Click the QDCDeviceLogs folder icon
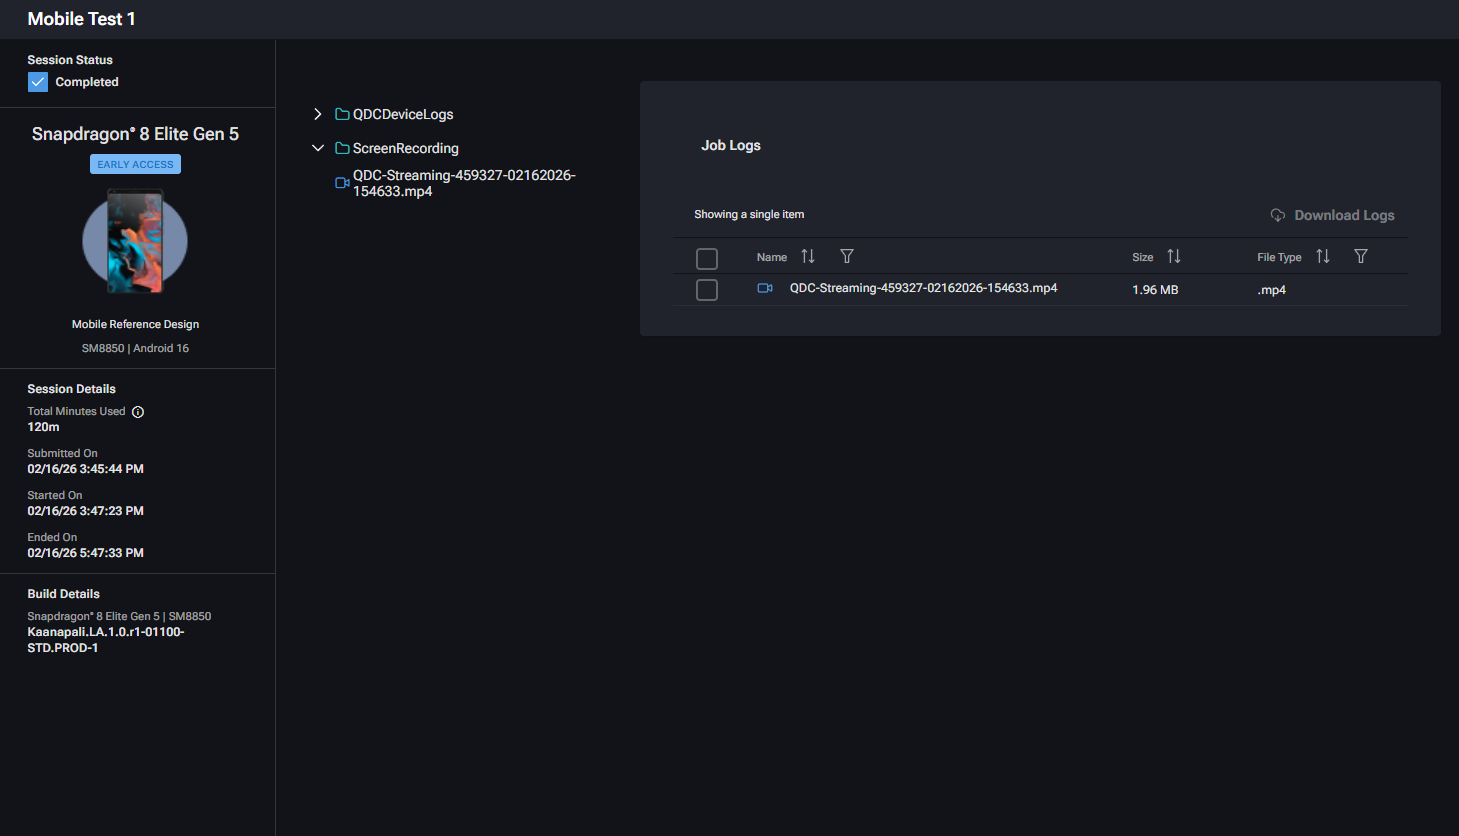The width and height of the screenshot is (1459, 836). [x=342, y=115]
